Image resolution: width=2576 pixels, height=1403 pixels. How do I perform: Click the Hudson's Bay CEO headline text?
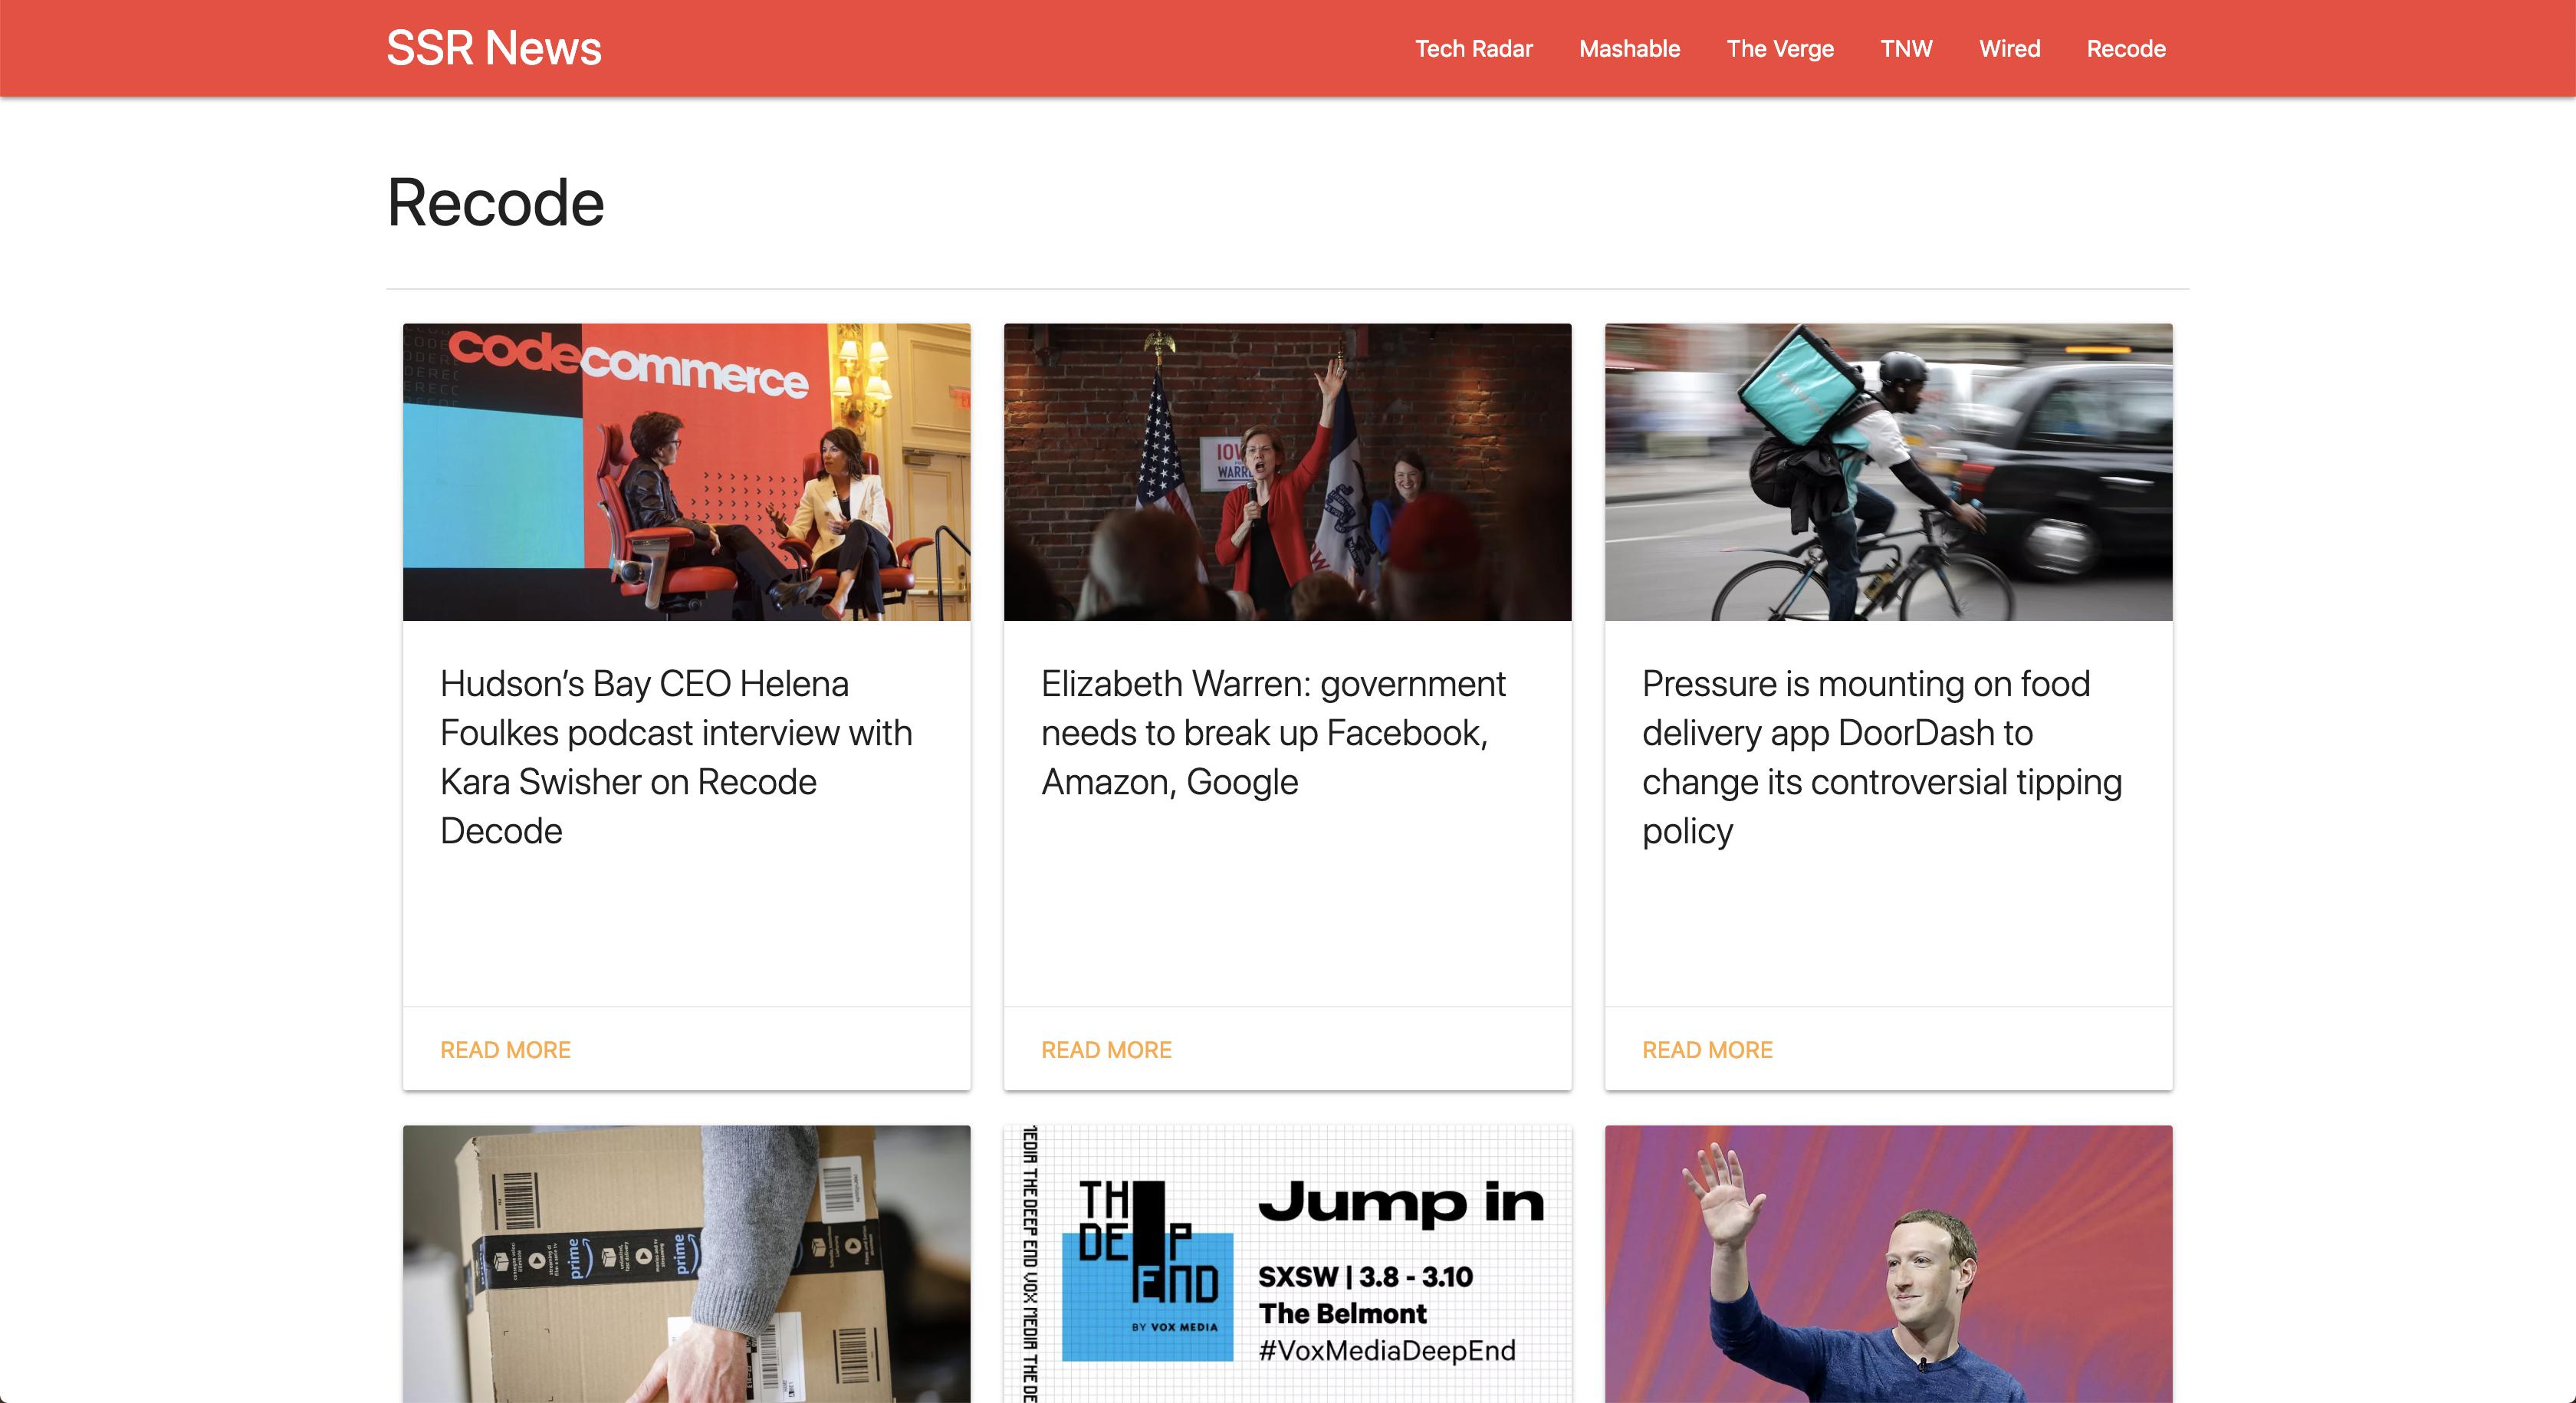(x=676, y=757)
